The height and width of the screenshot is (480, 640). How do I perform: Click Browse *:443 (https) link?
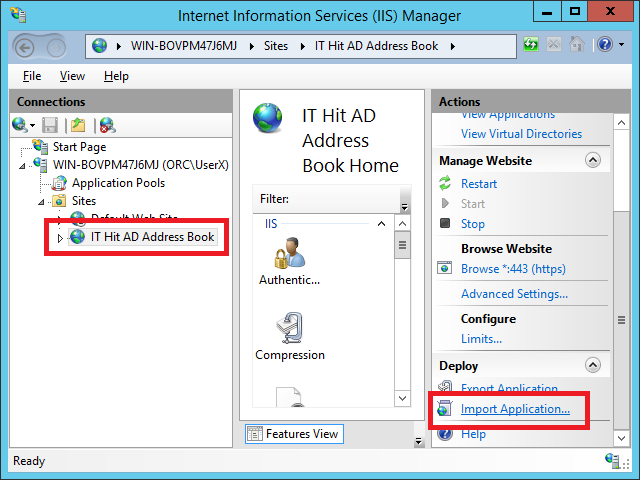pyautogui.click(x=513, y=269)
